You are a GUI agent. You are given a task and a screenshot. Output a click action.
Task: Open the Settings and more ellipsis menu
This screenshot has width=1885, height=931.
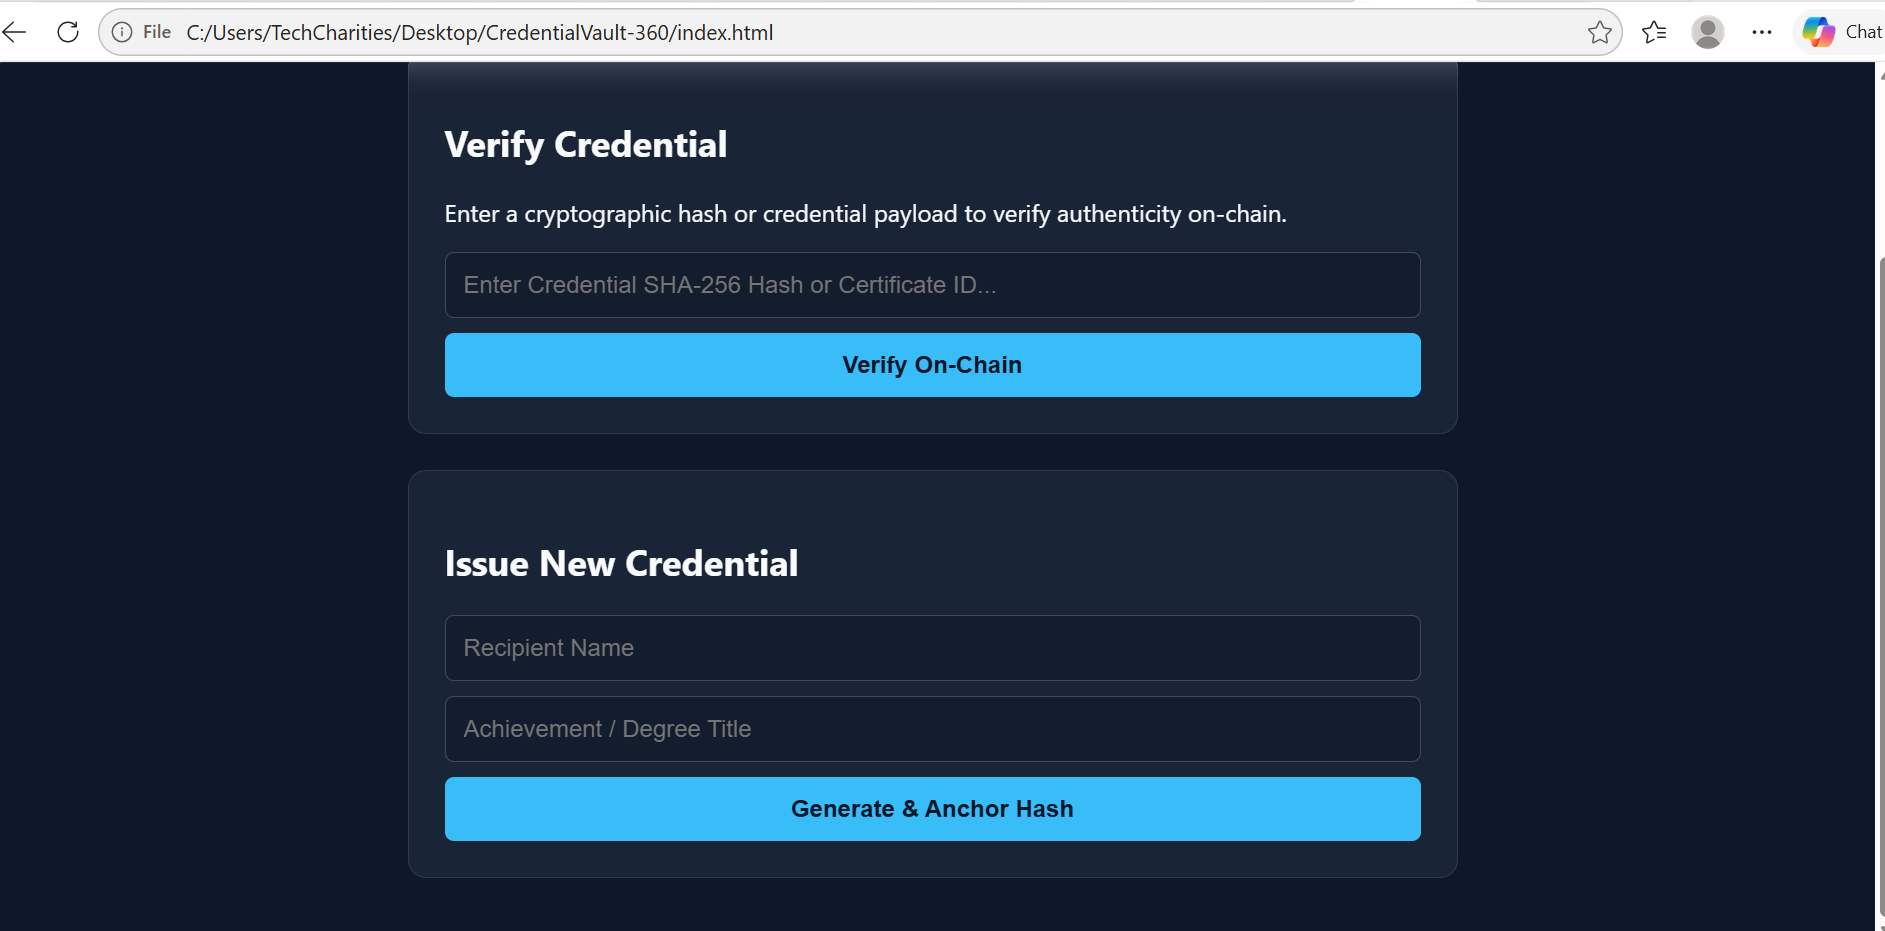coord(1762,32)
